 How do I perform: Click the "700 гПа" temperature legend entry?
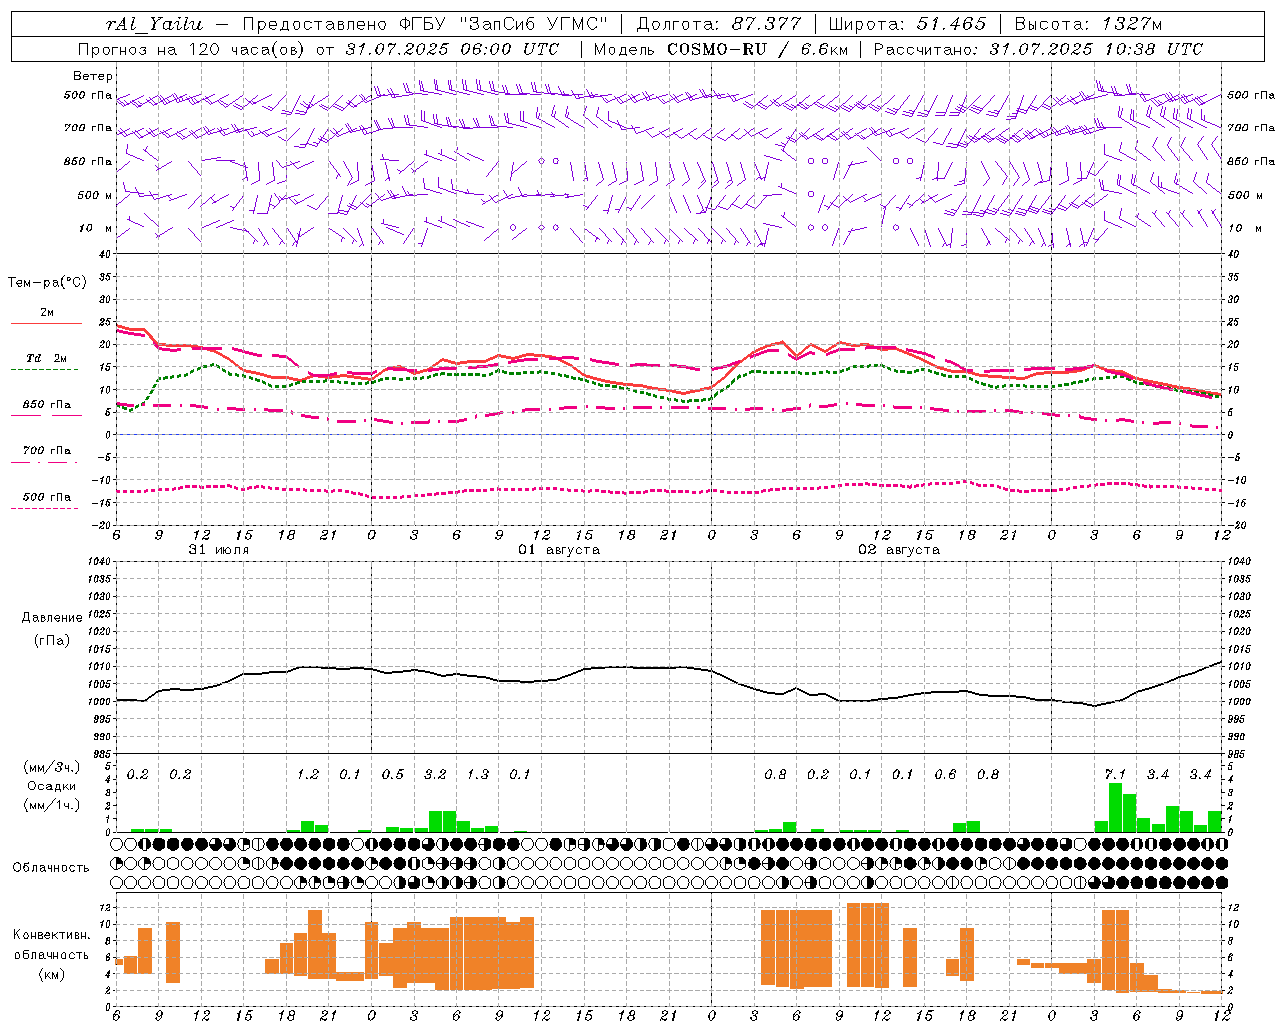click(47, 450)
